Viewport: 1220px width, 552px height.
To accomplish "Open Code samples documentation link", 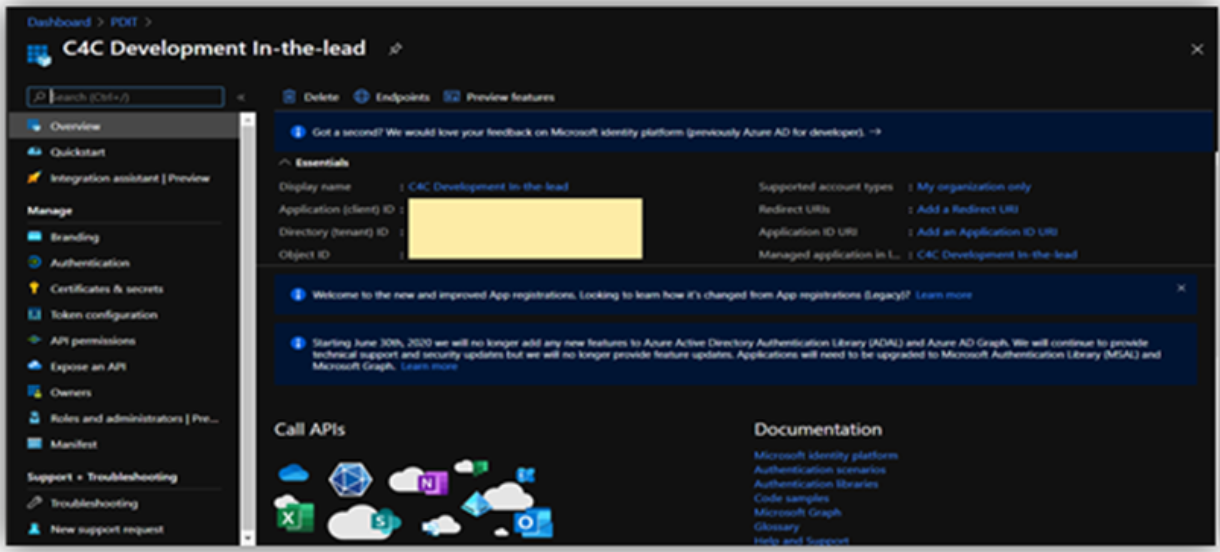I will [789, 498].
